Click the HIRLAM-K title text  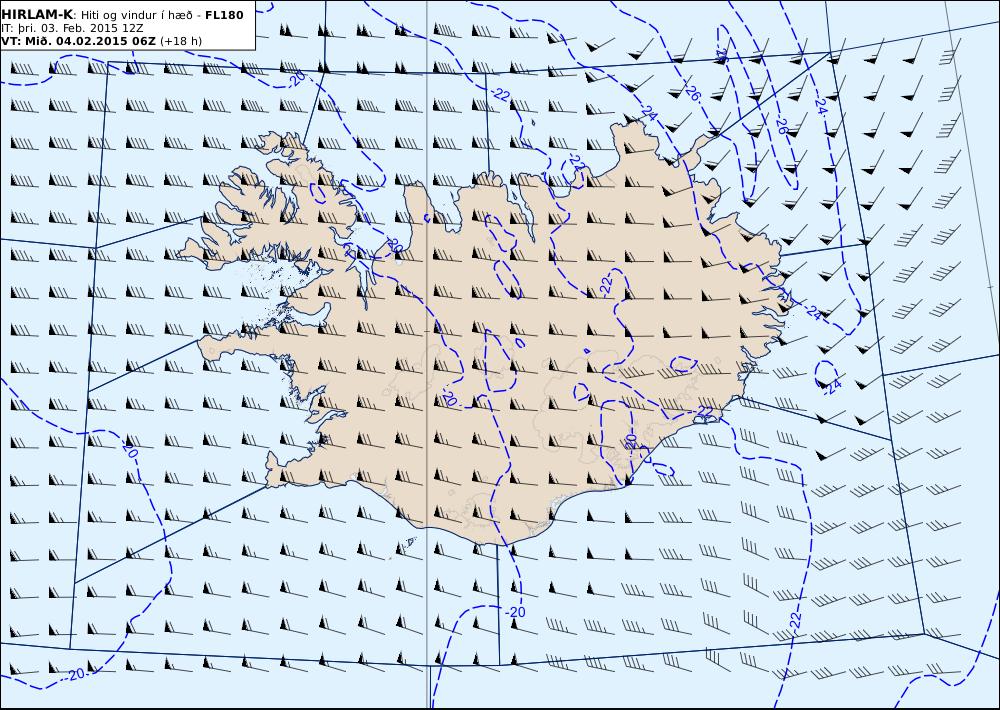[x=38, y=15]
